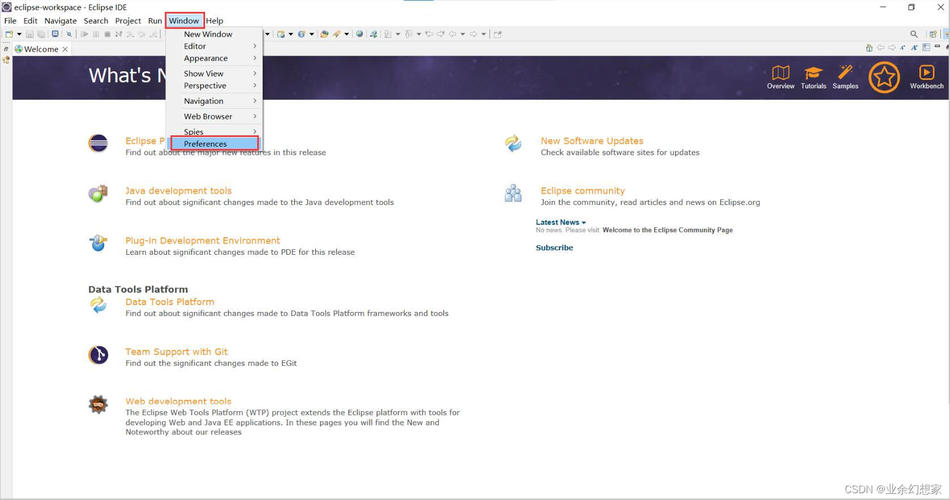
Task: Expand the Perspective submenu
Action: [x=214, y=85]
